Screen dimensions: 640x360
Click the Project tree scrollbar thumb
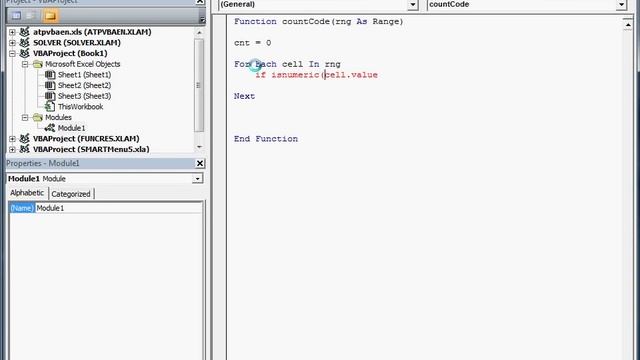[x=199, y=85]
